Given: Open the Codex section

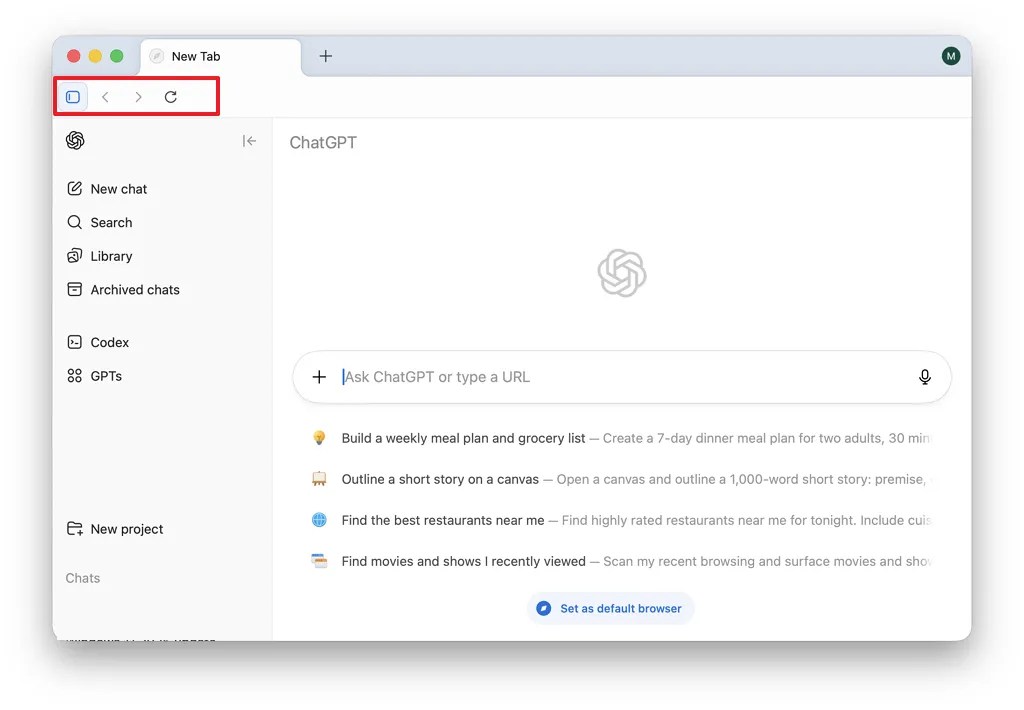Looking at the screenshot, I should pyautogui.click(x=107, y=342).
